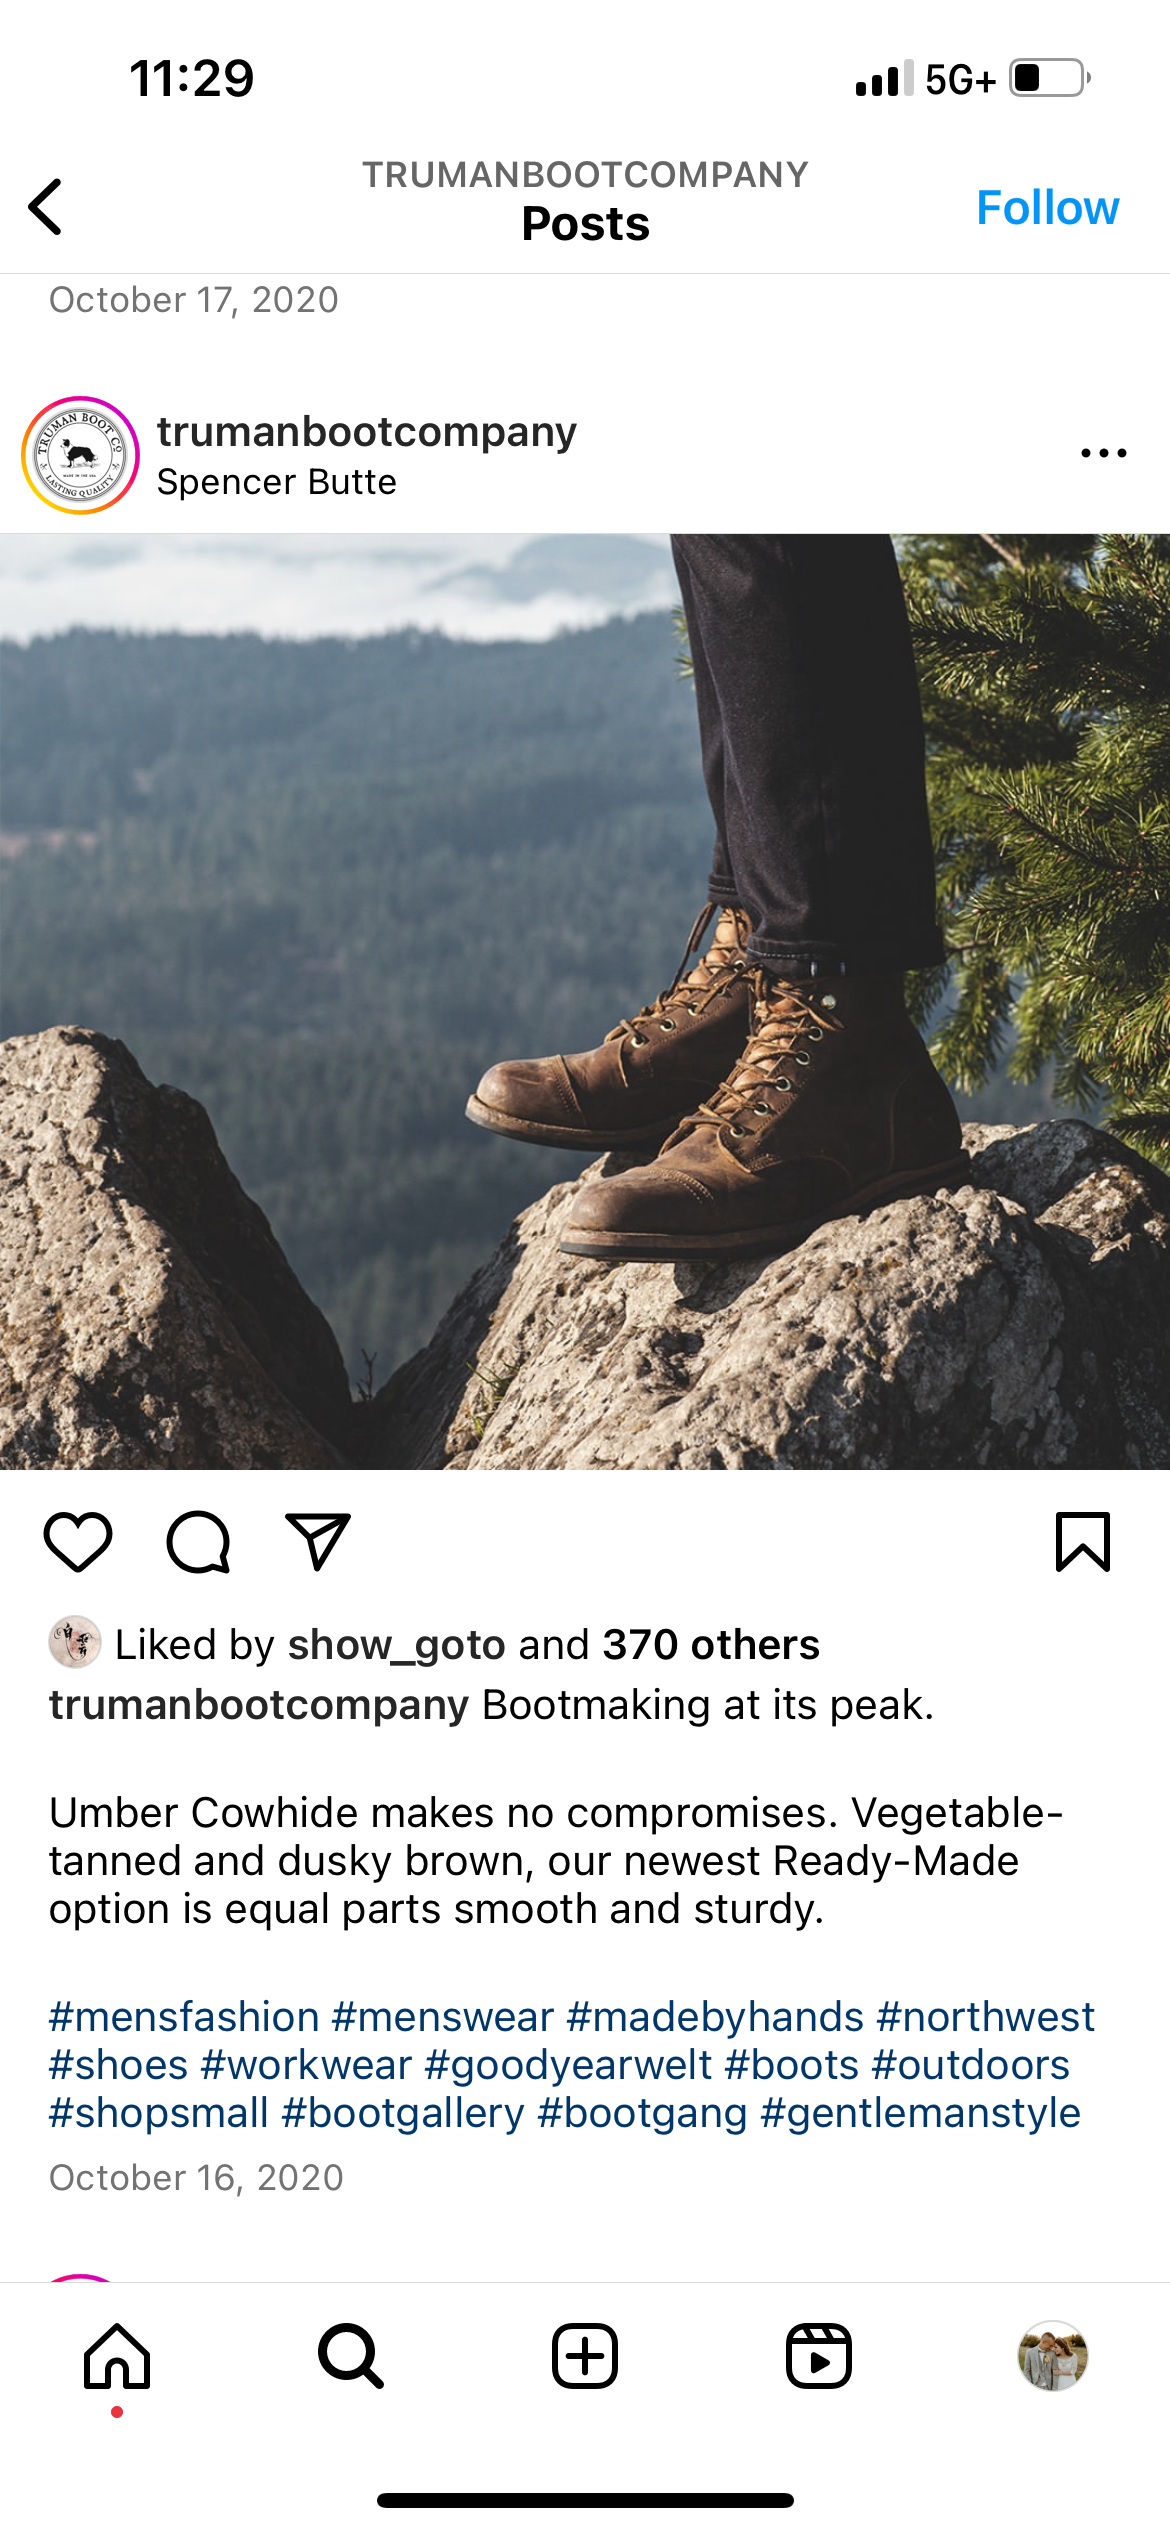The image size is (1170, 2532).
Task: Open comments with the speech bubble icon
Action: [x=198, y=1542]
